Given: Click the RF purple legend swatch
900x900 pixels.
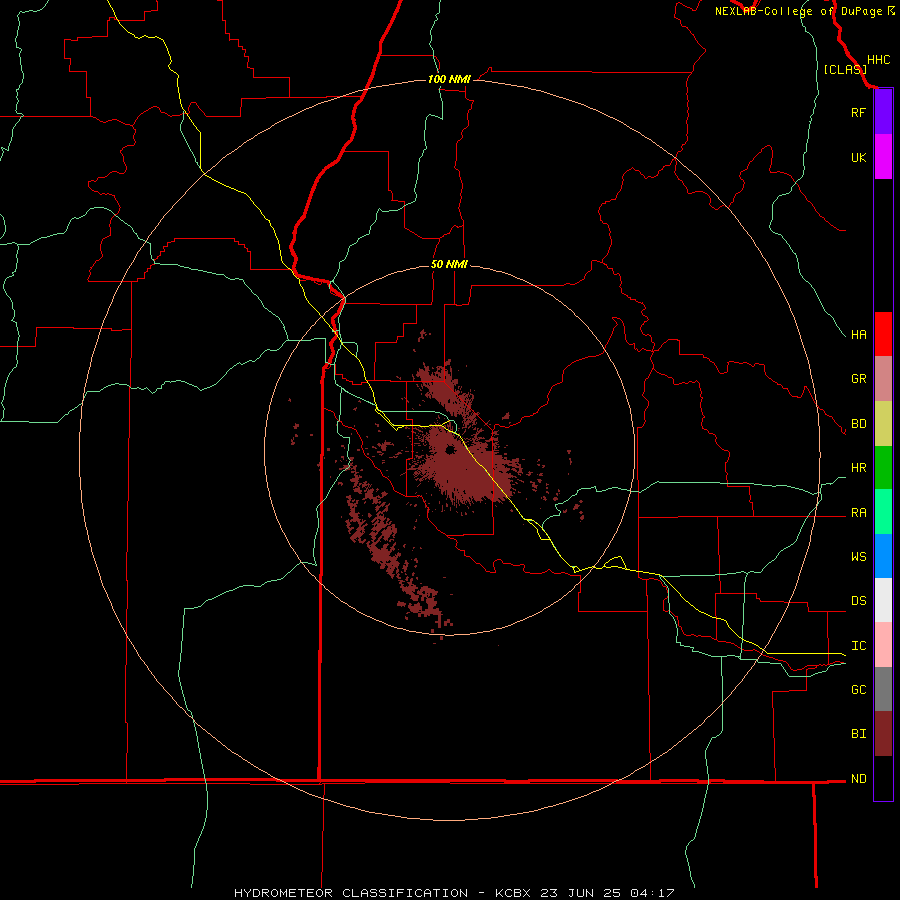Looking at the screenshot, I should (883, 112).
